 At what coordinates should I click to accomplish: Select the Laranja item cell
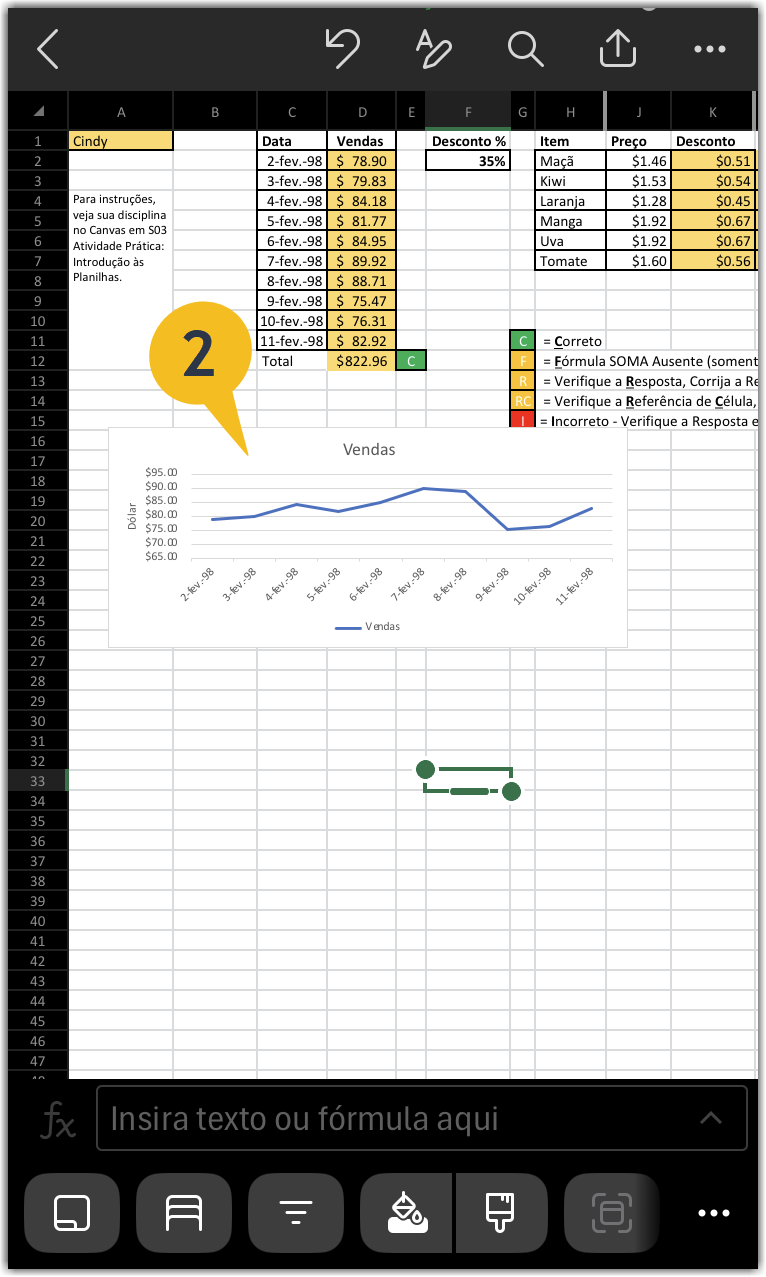point(571,201)
